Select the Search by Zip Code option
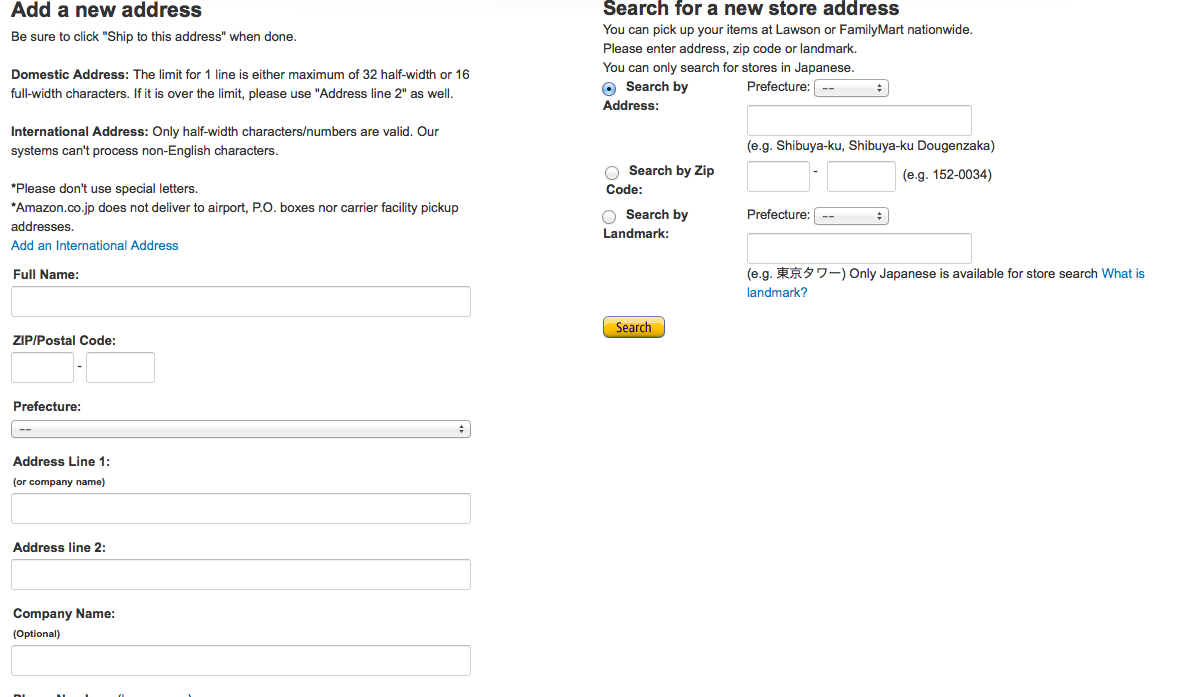Viewport: 1180px width, 697px height. (x=612, y=173)
